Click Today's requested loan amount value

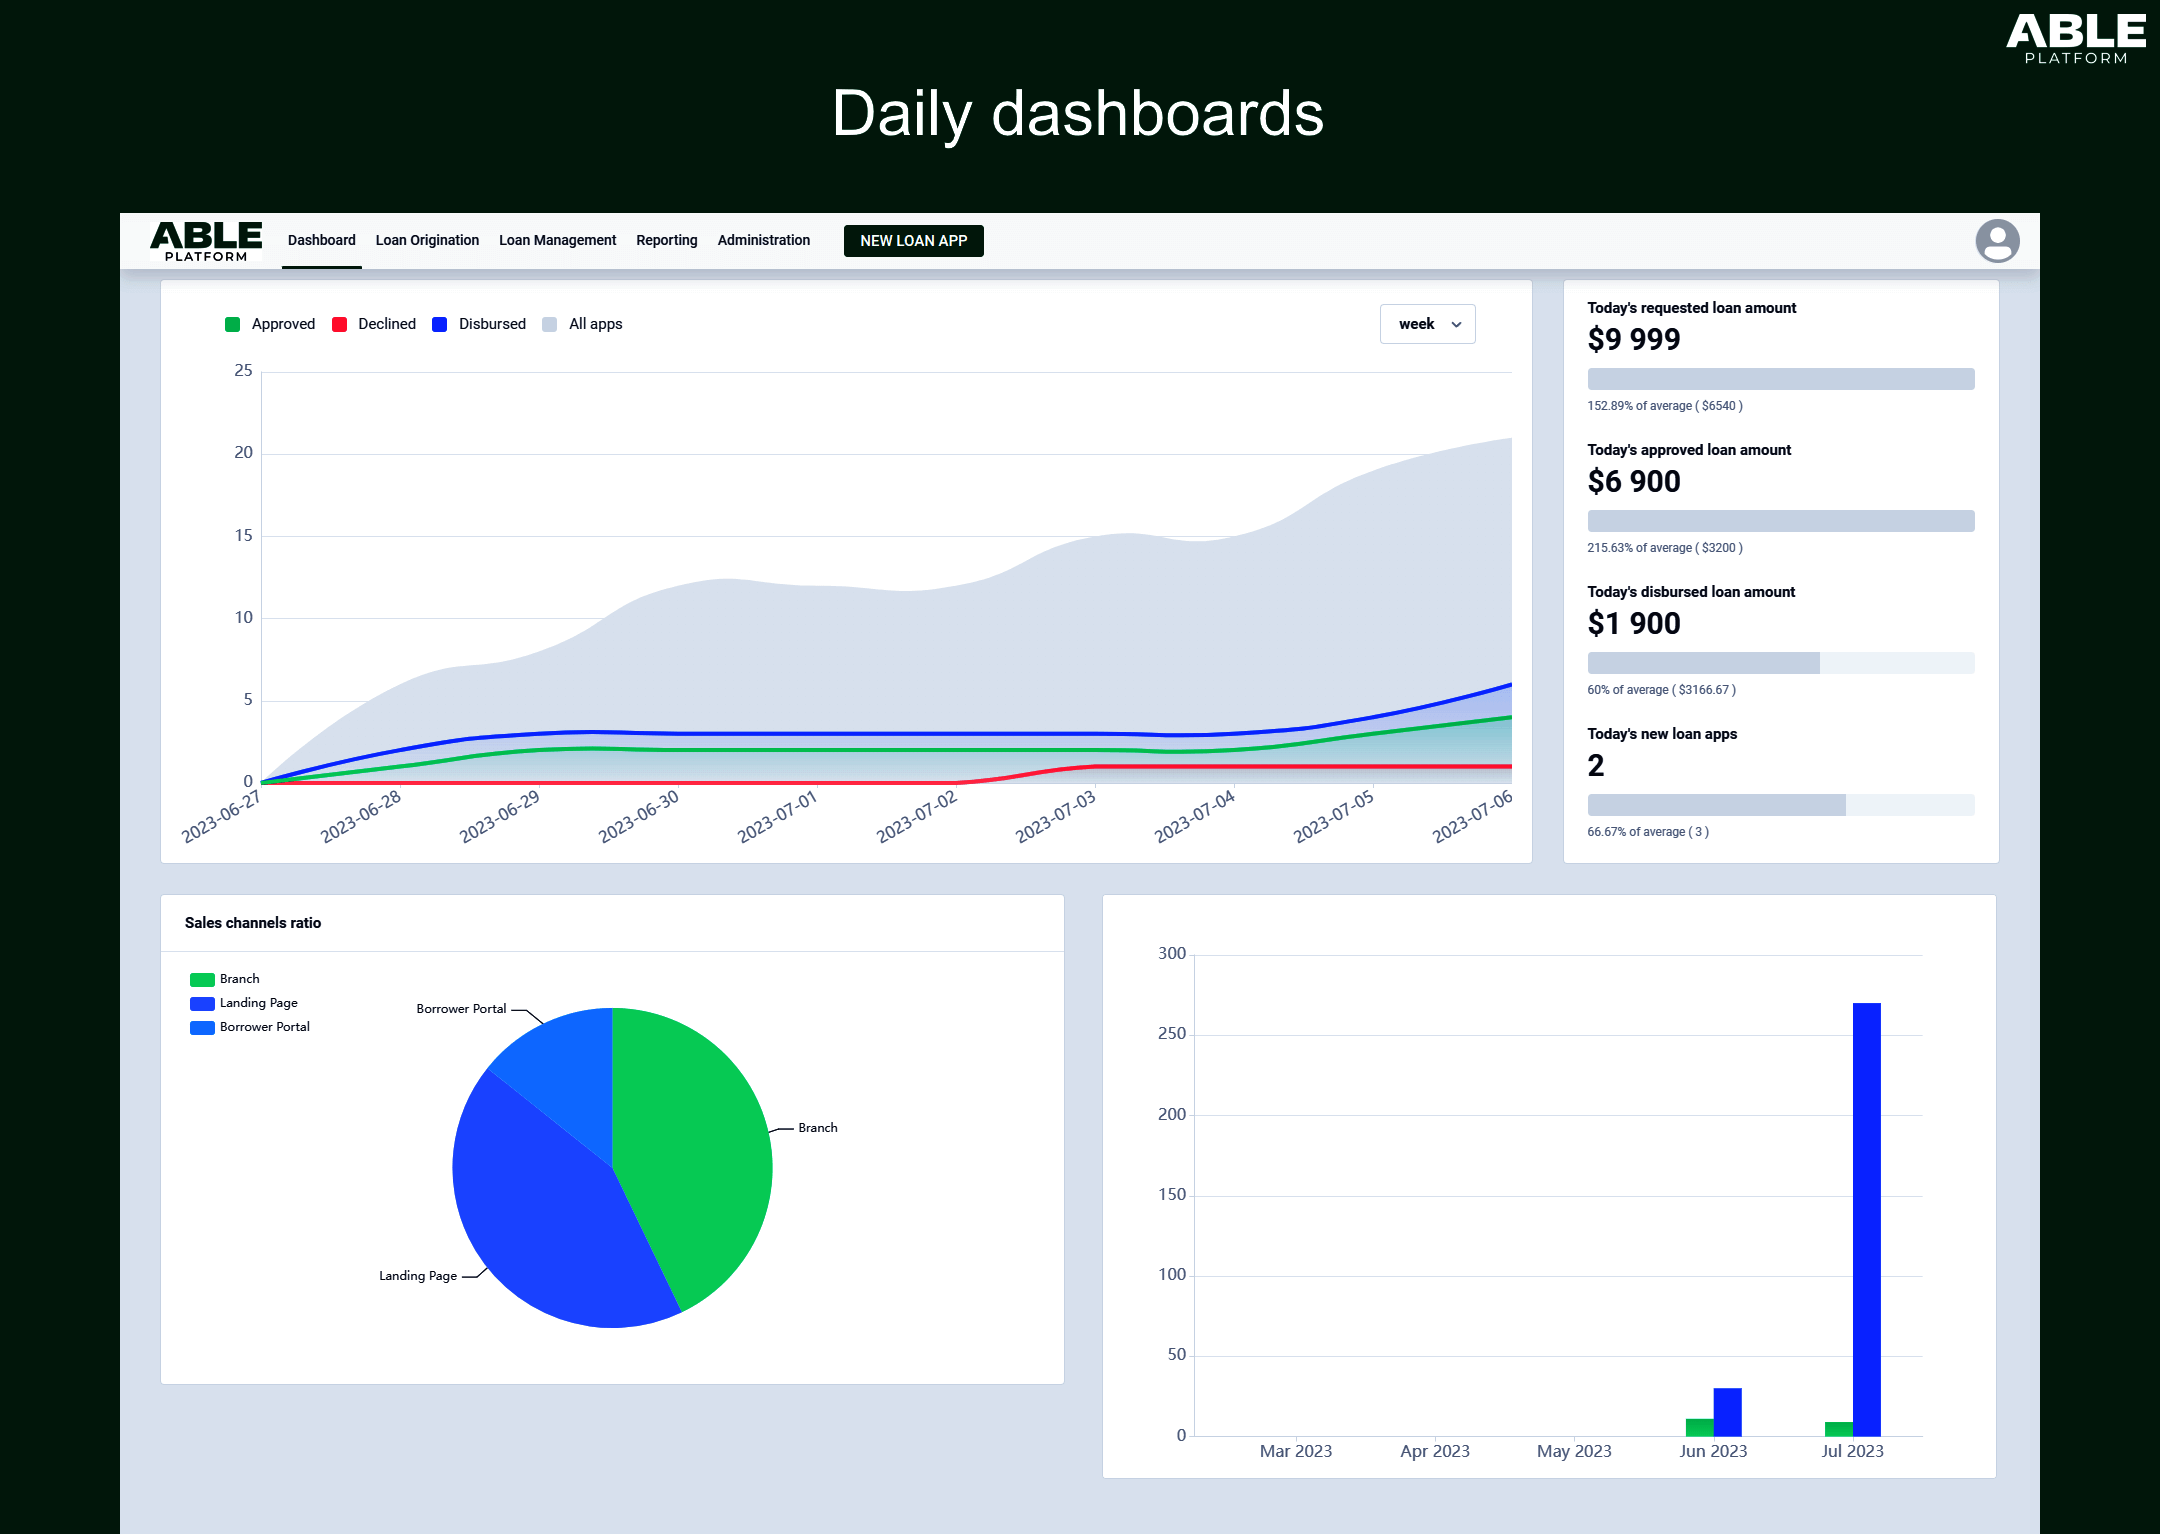[x=1634, y=340]
